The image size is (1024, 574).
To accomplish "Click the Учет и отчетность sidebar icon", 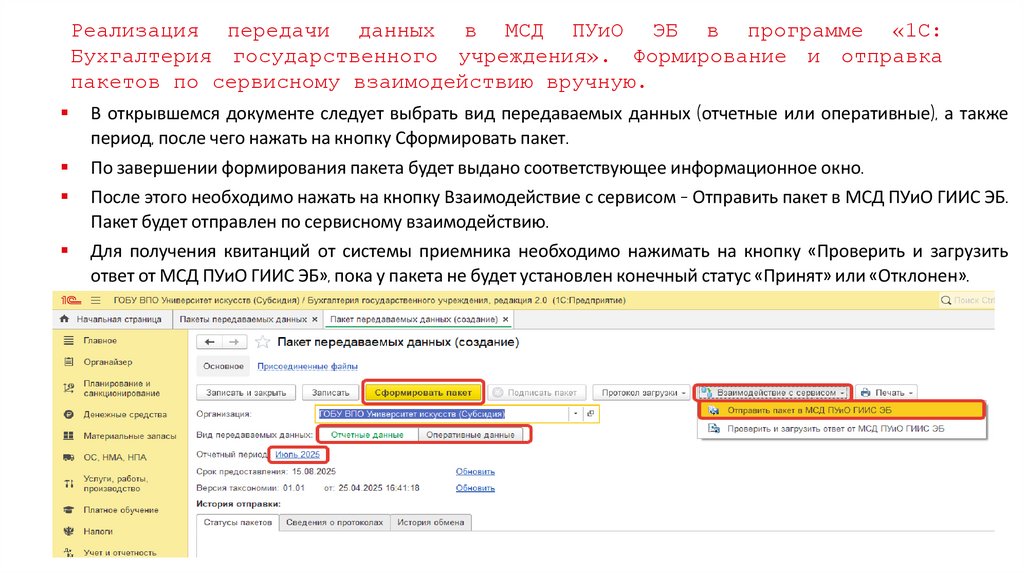I will tap(69, 552).
